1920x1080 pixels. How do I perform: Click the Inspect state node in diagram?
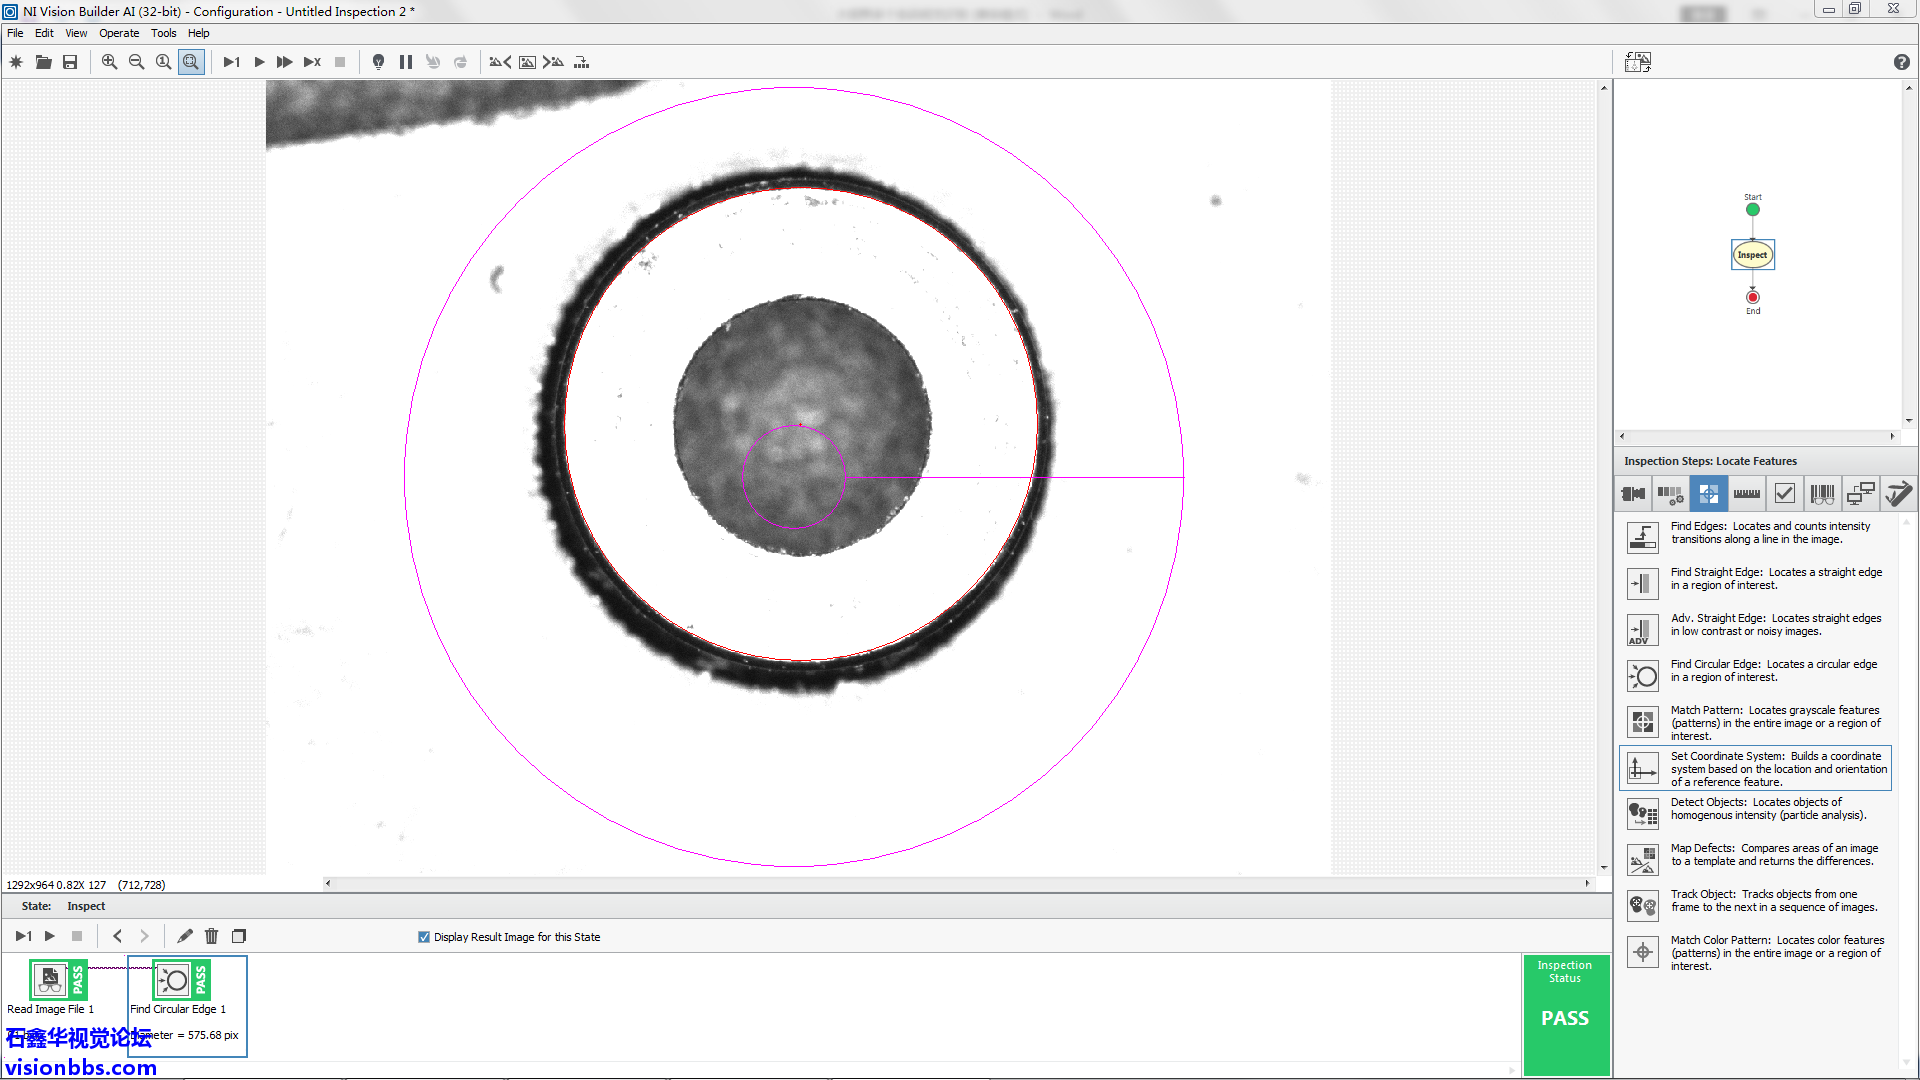[1752, 255]
